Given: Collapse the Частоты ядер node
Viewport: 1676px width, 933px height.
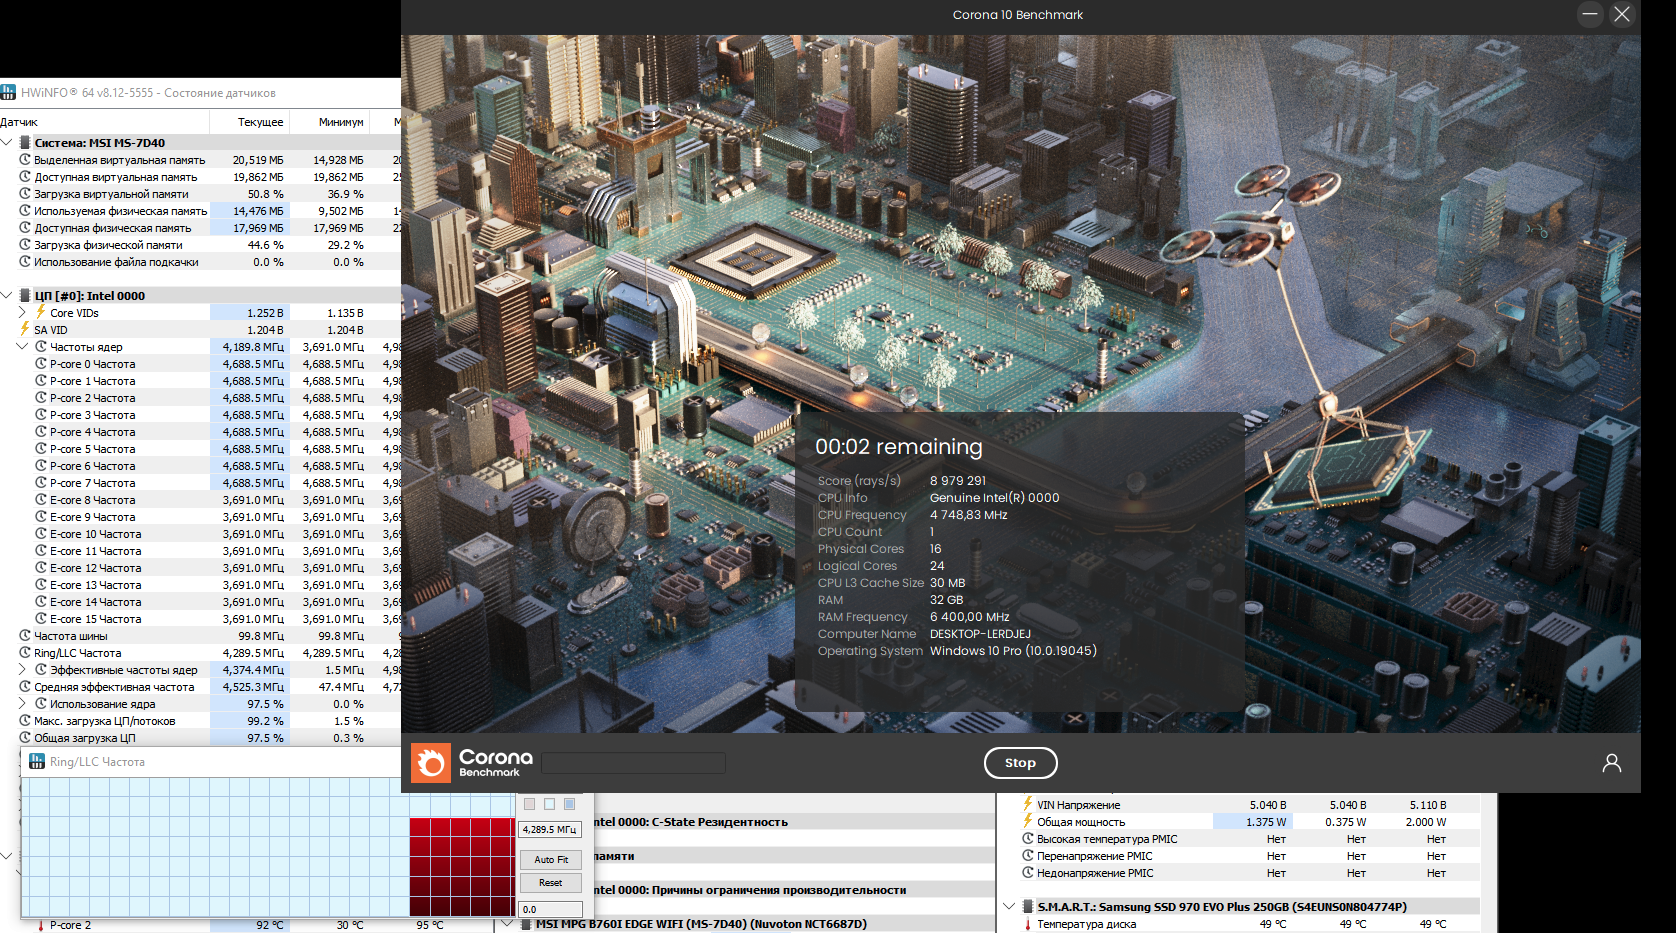Looking at the screenshot, I should coord(23,346).
